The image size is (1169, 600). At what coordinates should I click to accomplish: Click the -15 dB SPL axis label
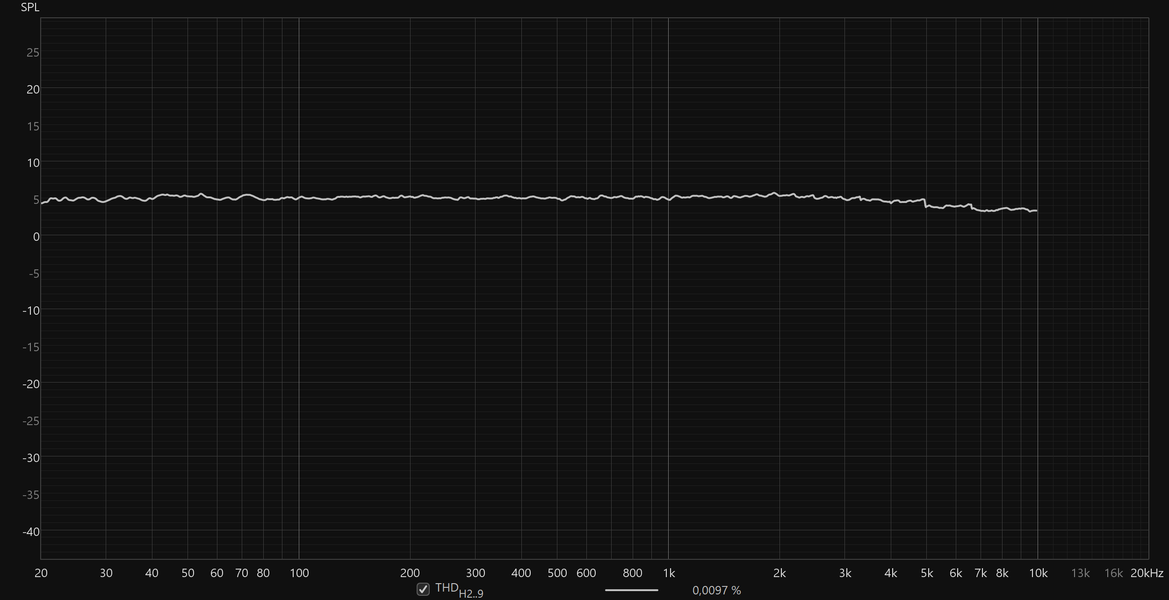tap(30, 347)
